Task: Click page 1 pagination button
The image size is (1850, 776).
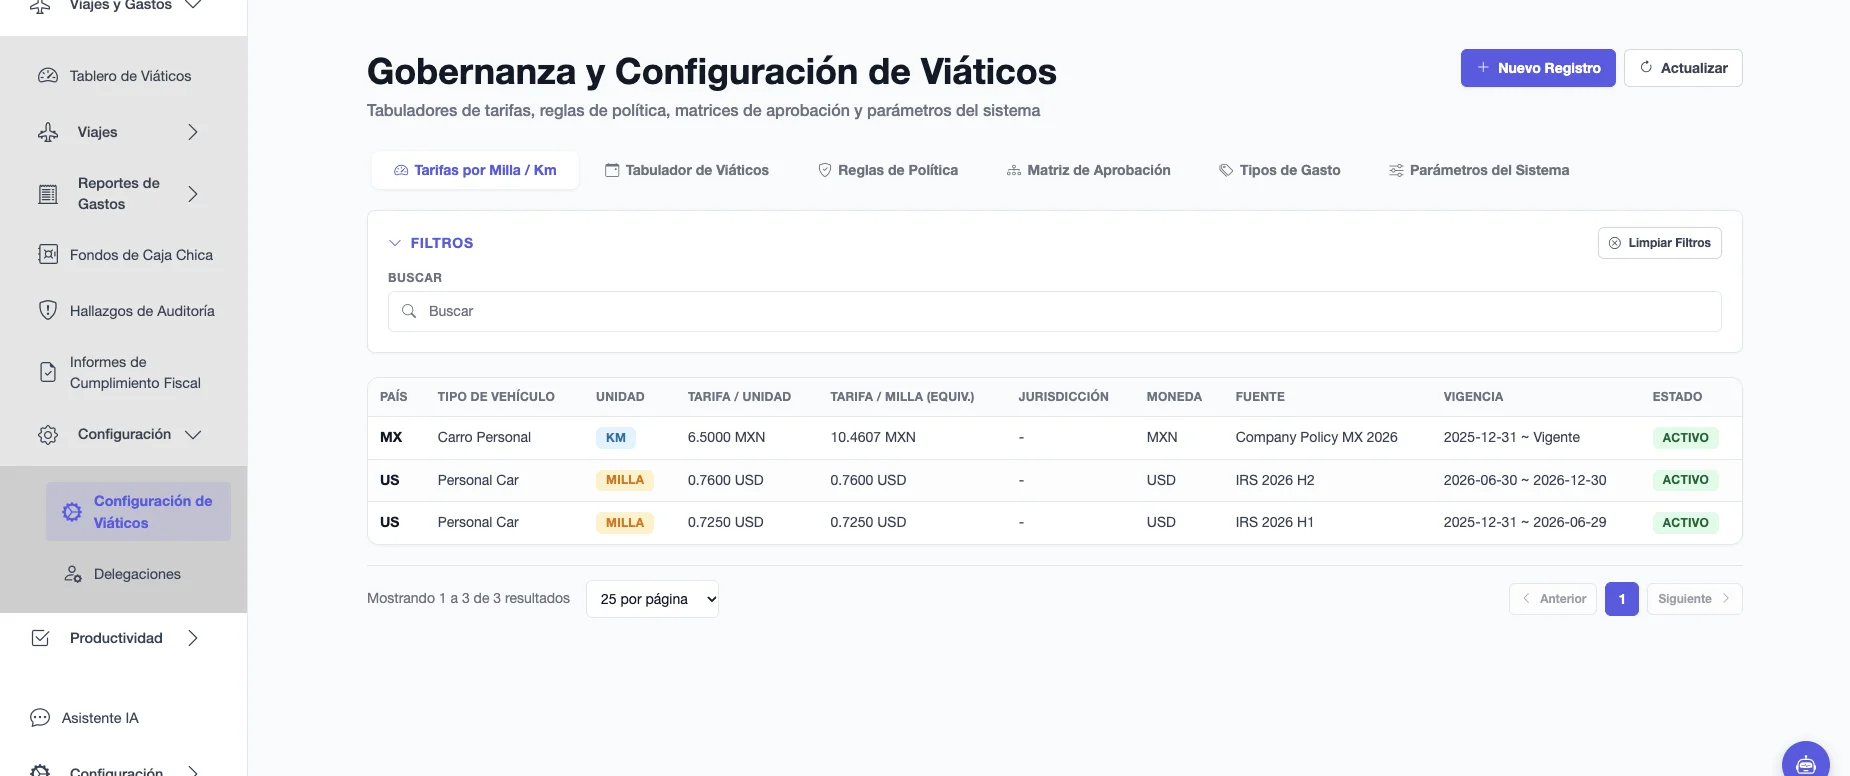Action: (x=1622, y=599)
